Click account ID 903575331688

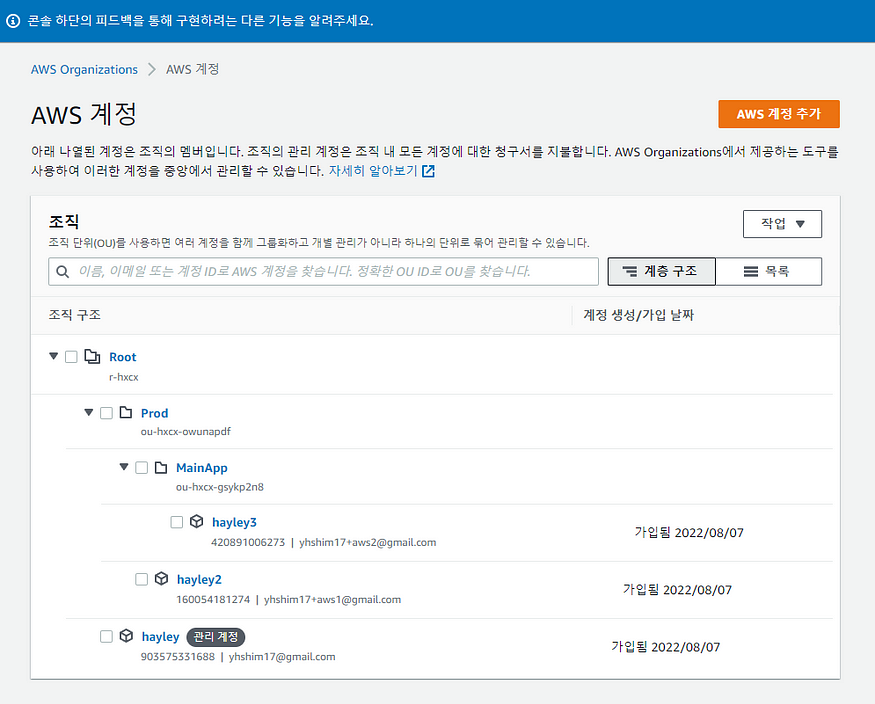click(178, 657)
